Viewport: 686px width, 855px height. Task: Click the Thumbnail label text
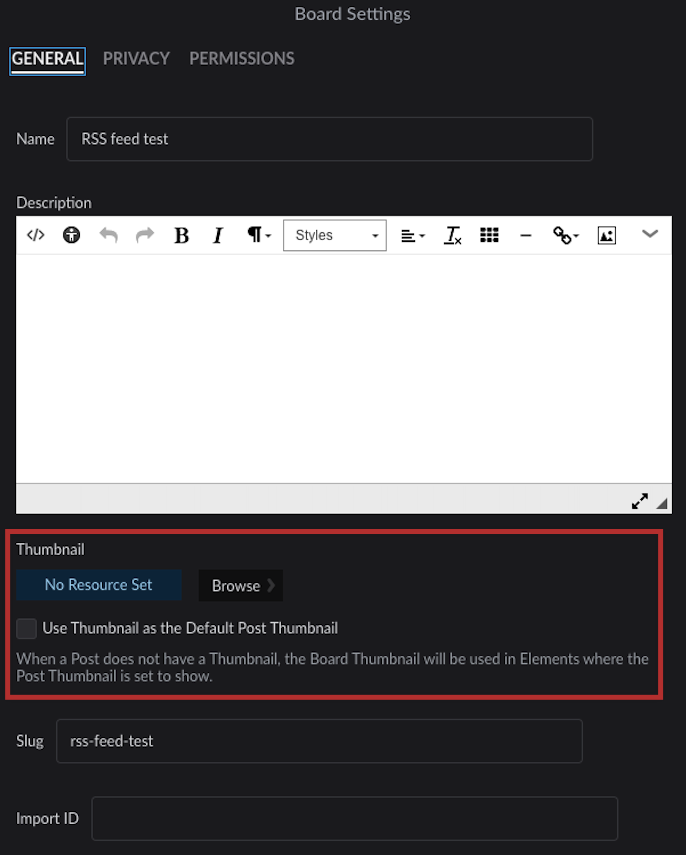click(50, 549)
